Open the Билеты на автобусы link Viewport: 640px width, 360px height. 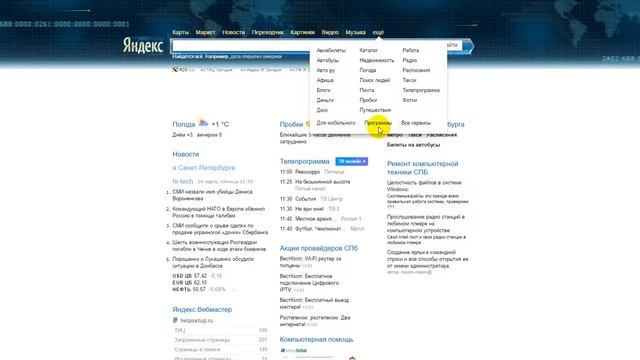pos(413,145)
